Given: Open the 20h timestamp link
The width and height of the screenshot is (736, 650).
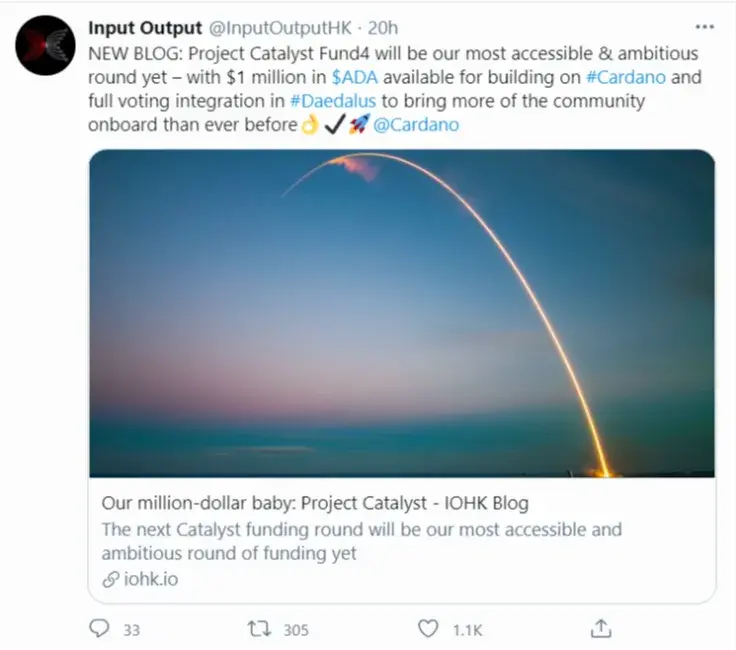Looking at the screenshot, I should pos(383,27).
